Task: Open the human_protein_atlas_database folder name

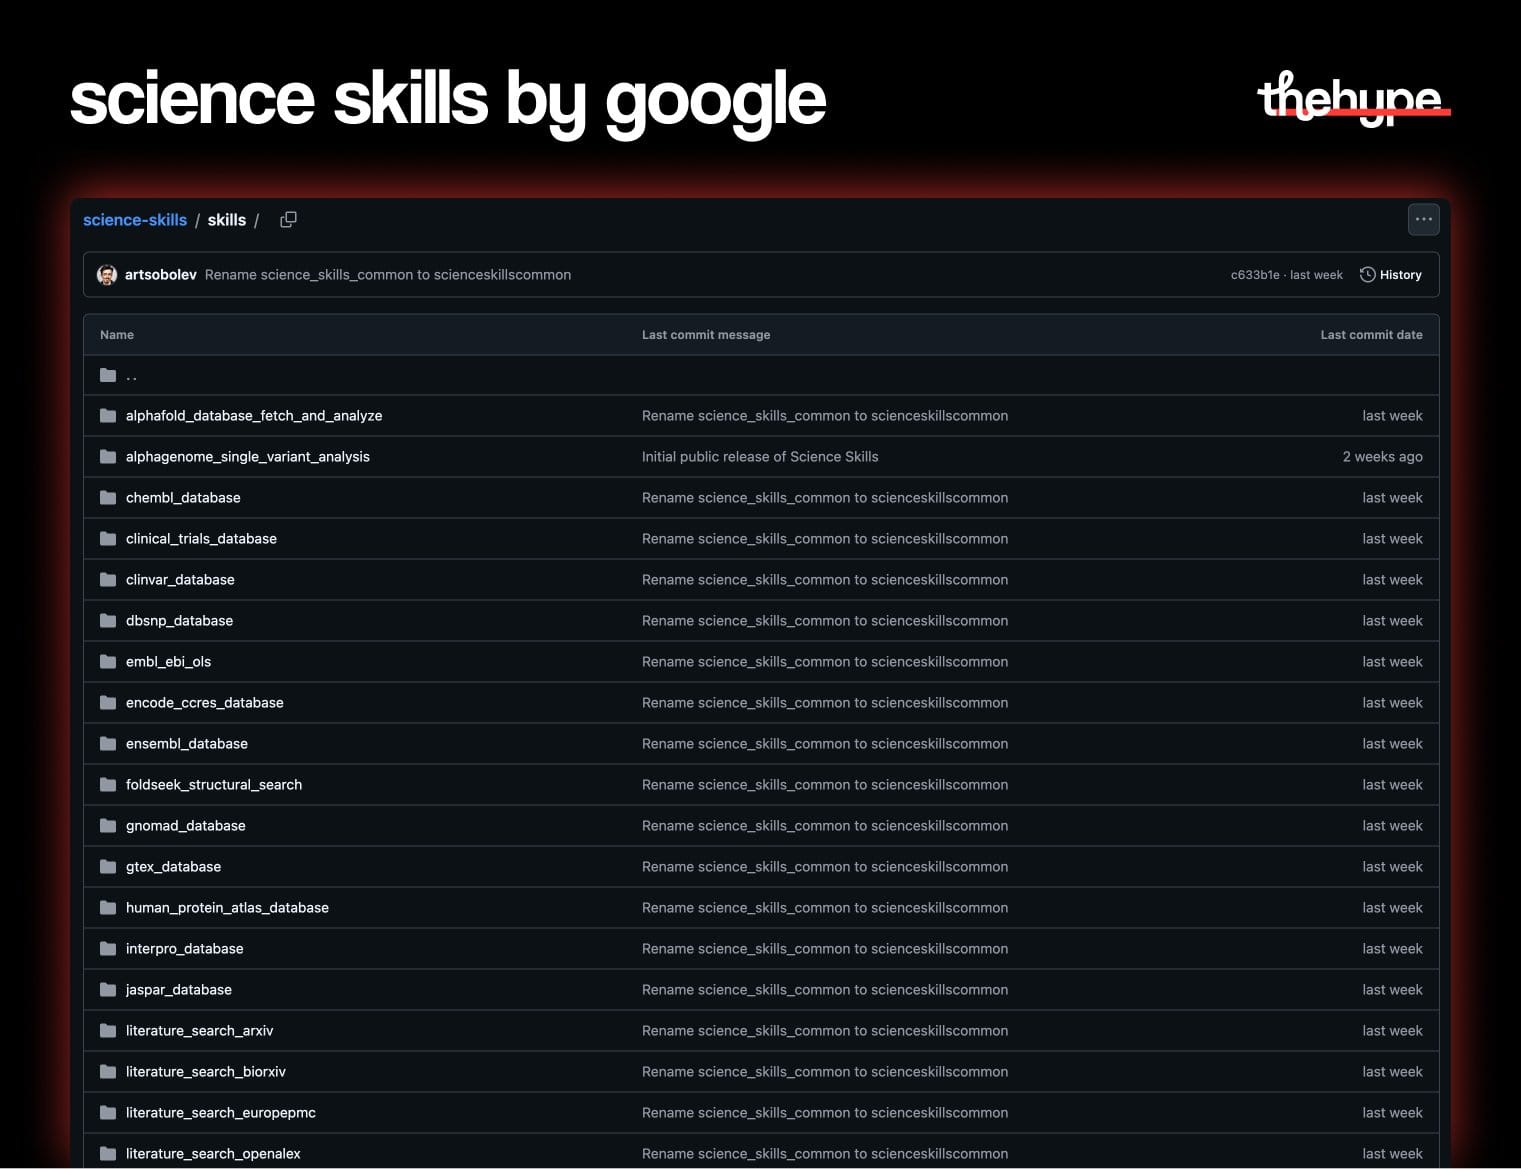Action: coord(227,908)
